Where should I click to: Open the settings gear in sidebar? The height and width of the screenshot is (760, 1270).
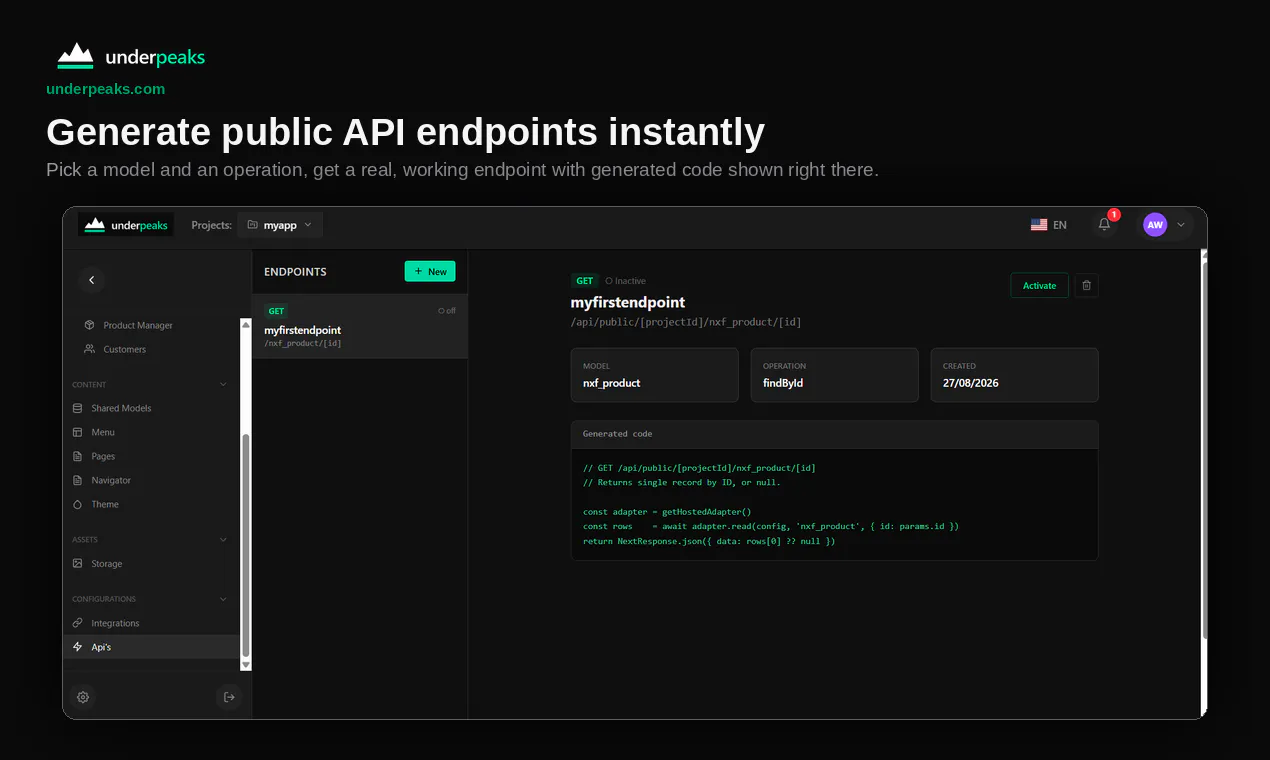pos(83,697)
